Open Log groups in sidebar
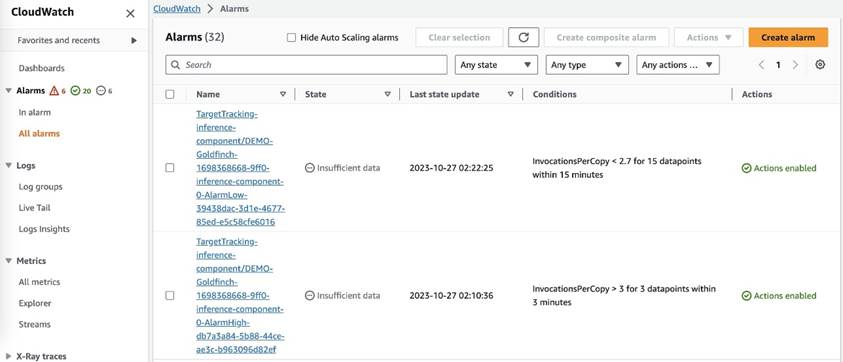843x362 pixels. (40, 187)
